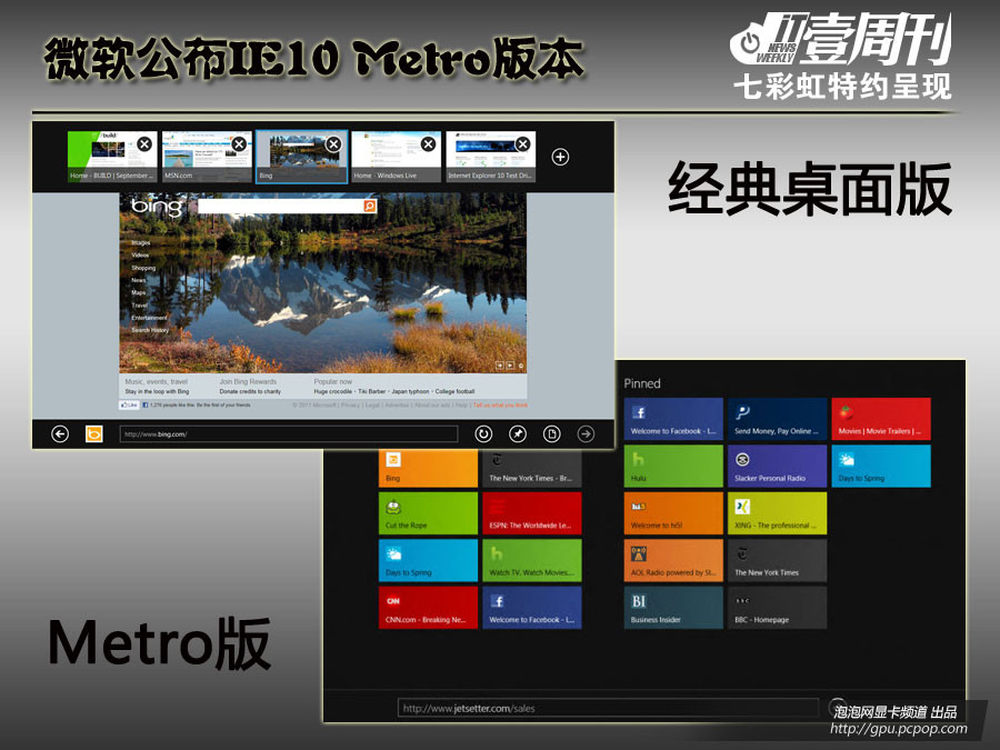Image resolution: width=1000 pixels, height=750 pixels.
Task: Open the Images link on Bing
Action: coord(141,243)
